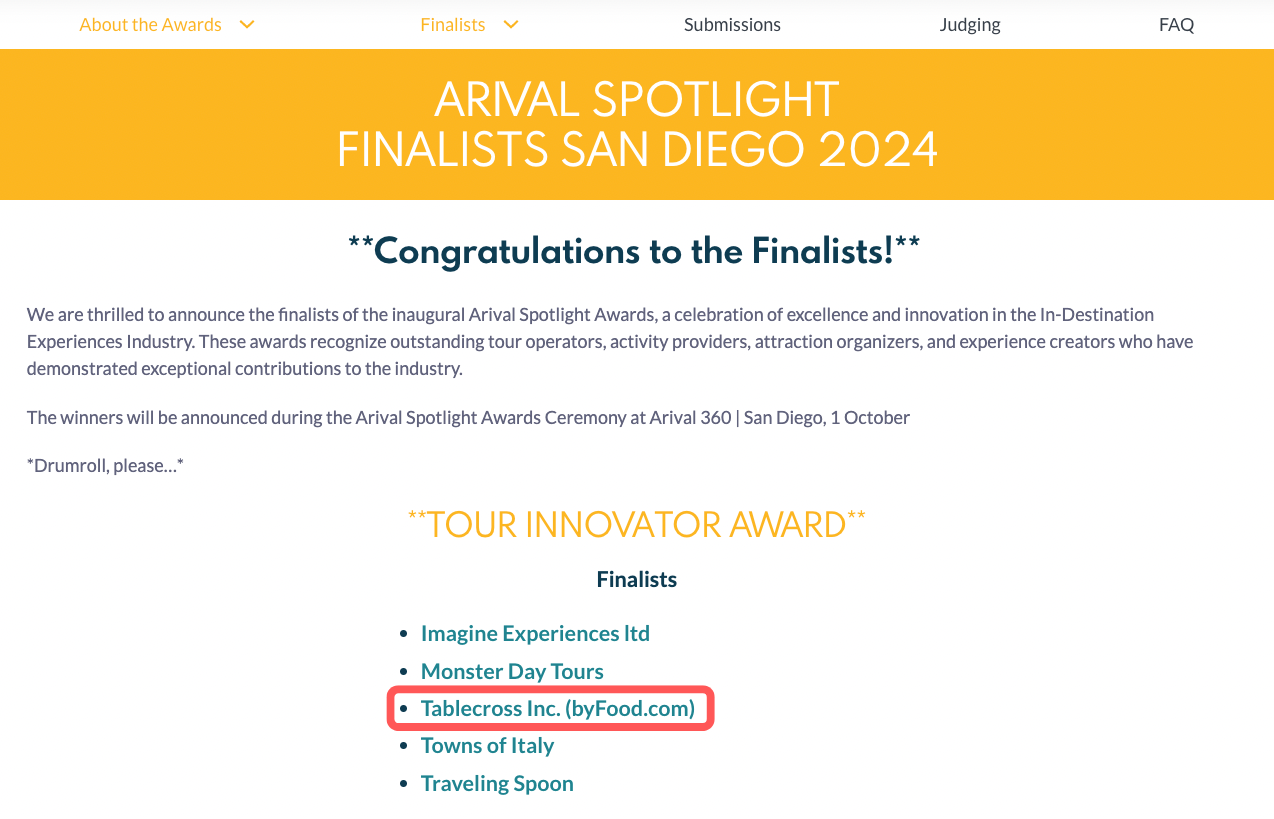Open the Judging navigation link
Image resolution: width=1274 pixels, height=819 pixels.
(x=970, y=25)
